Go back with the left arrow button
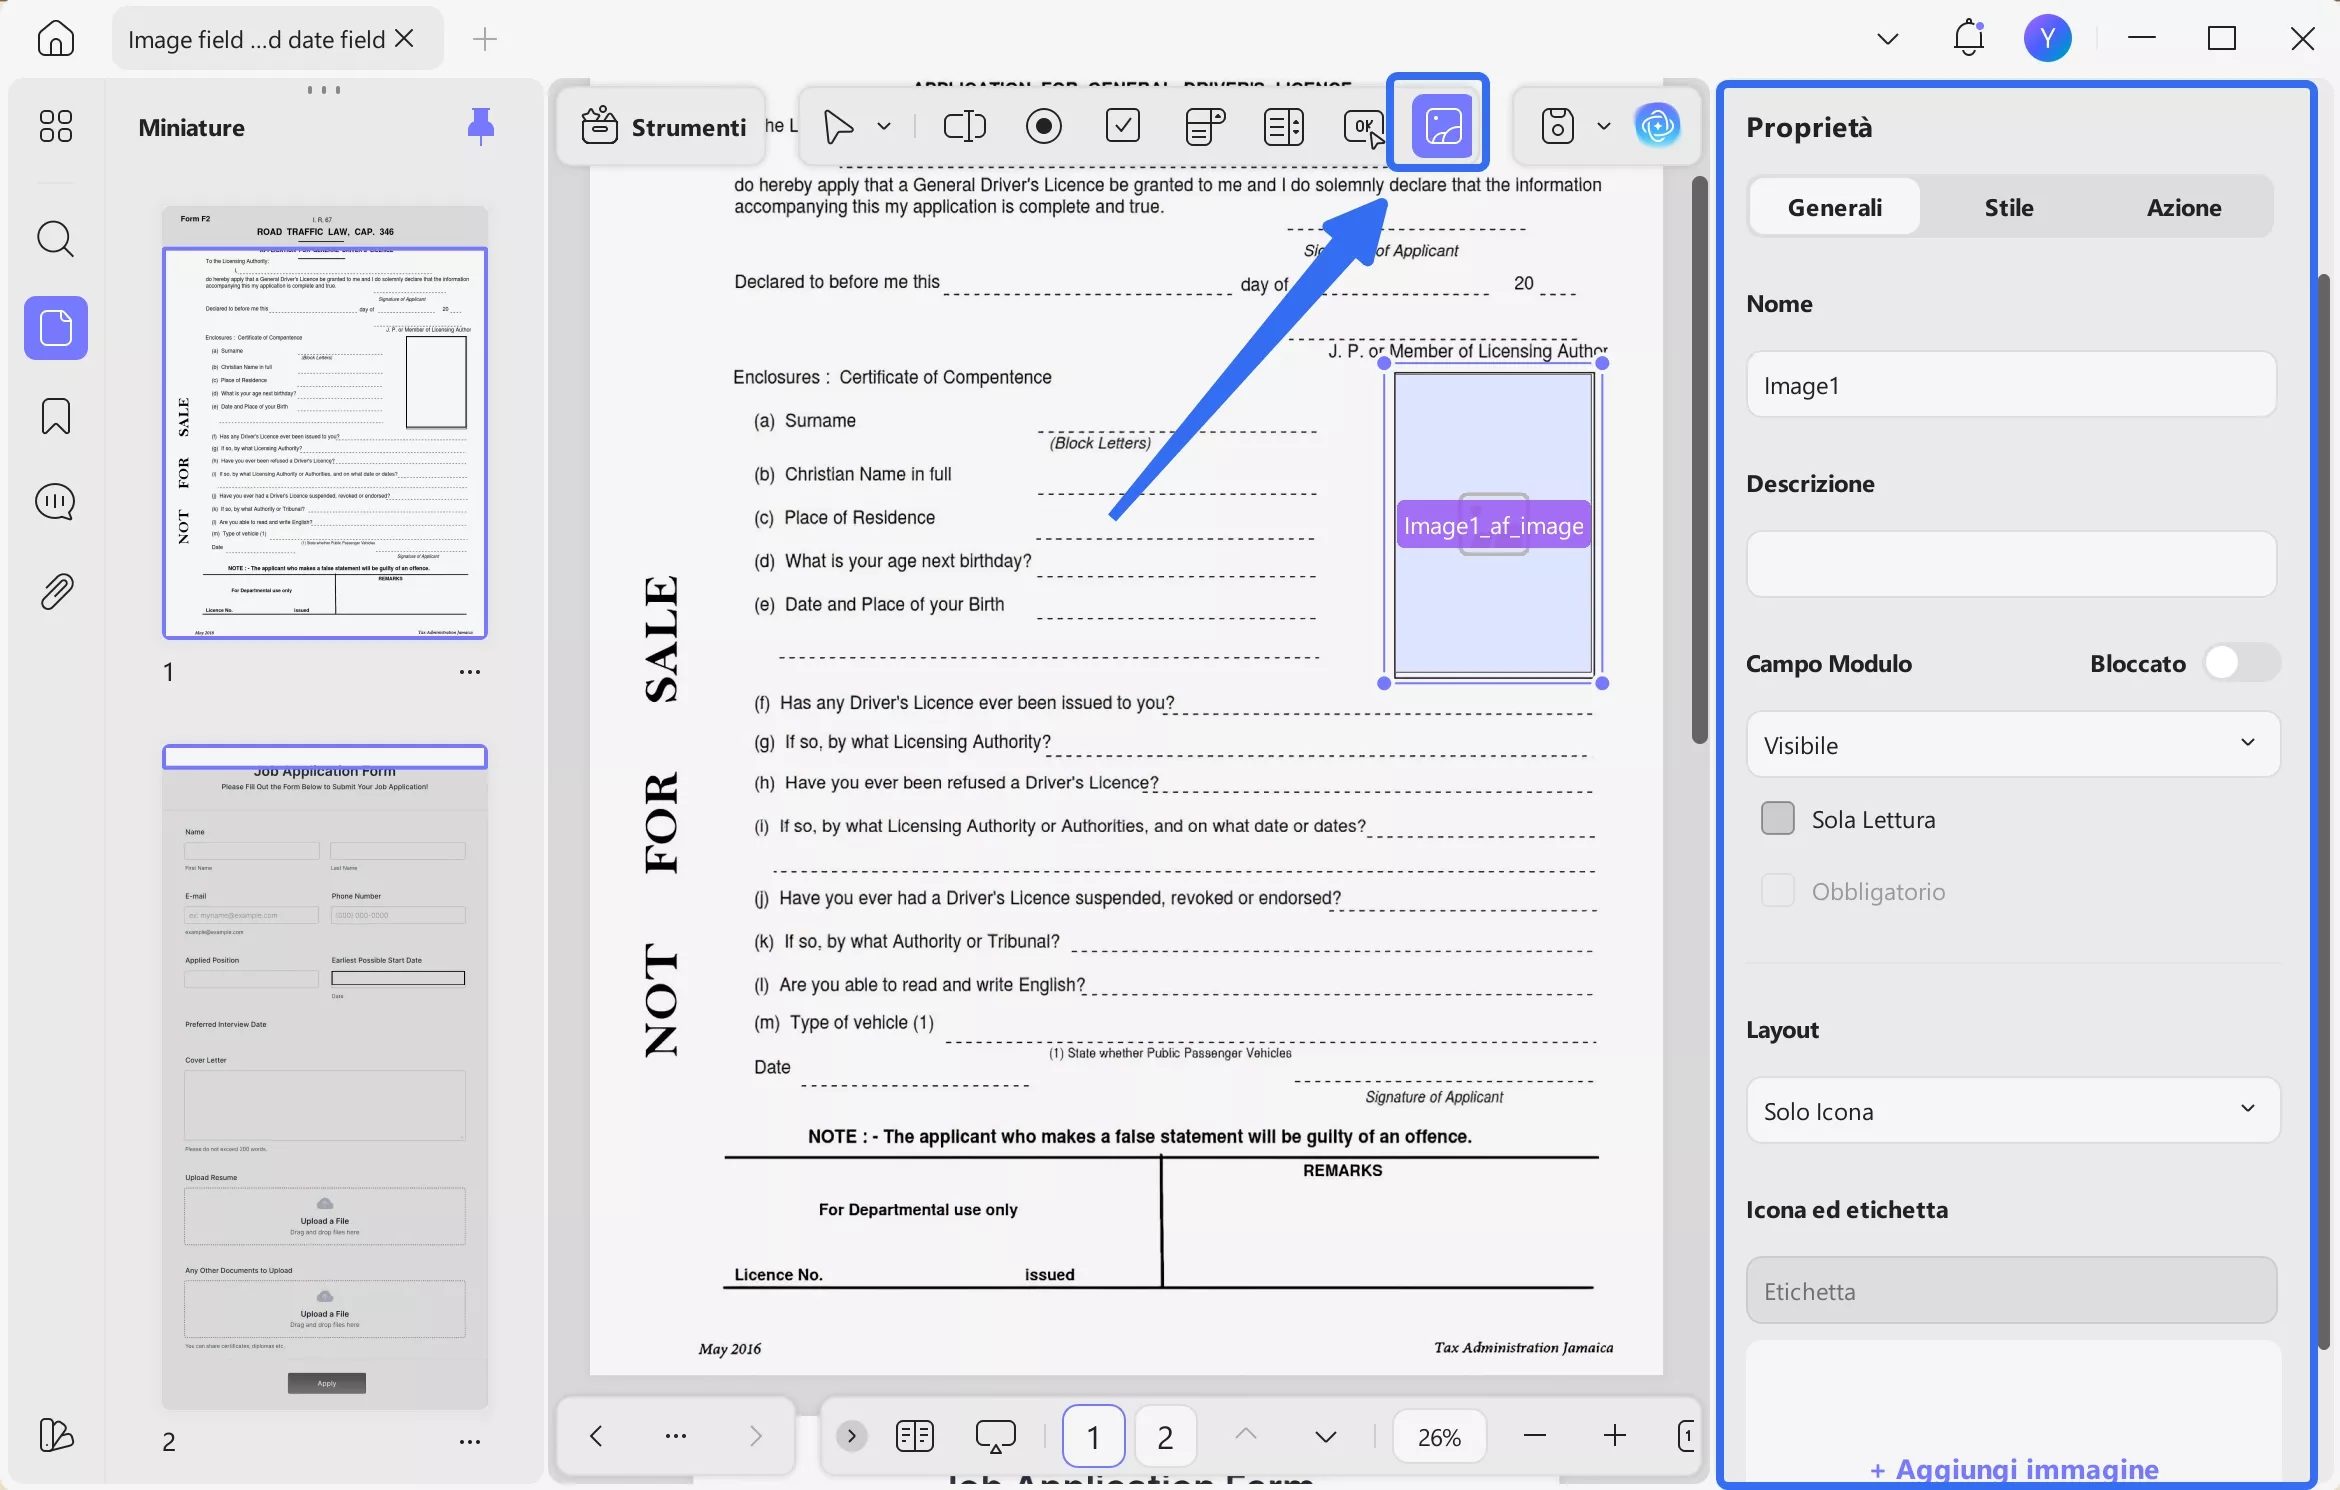Screen dimensions: 2340x1490 coord(596,1437)
